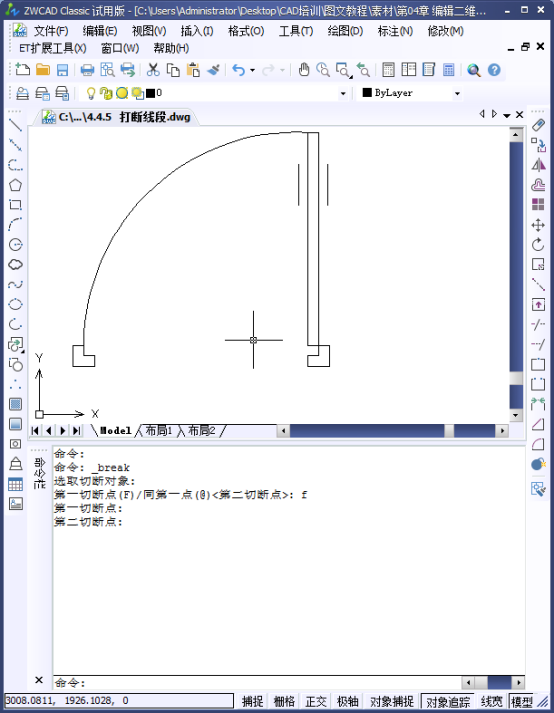The image size is (554, 713).
Task: Toggle 极轴 polar tracking
Action: [x=348, y=701]
